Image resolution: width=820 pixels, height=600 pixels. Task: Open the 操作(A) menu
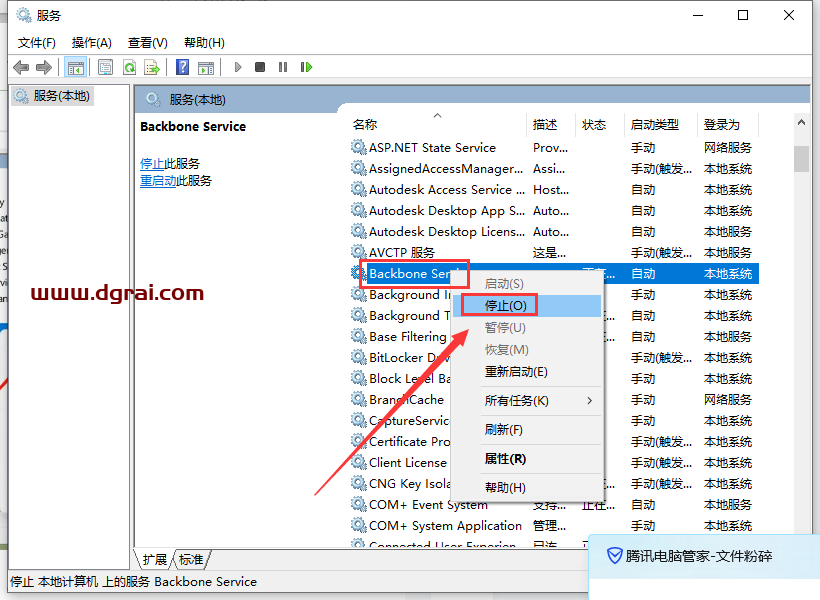coord(92,42)
